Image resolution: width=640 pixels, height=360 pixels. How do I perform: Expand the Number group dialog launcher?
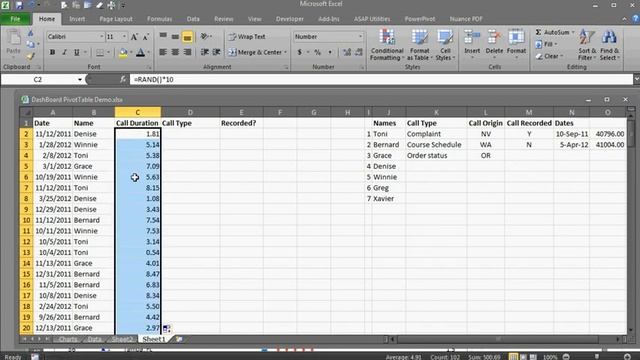pos(362,67)
